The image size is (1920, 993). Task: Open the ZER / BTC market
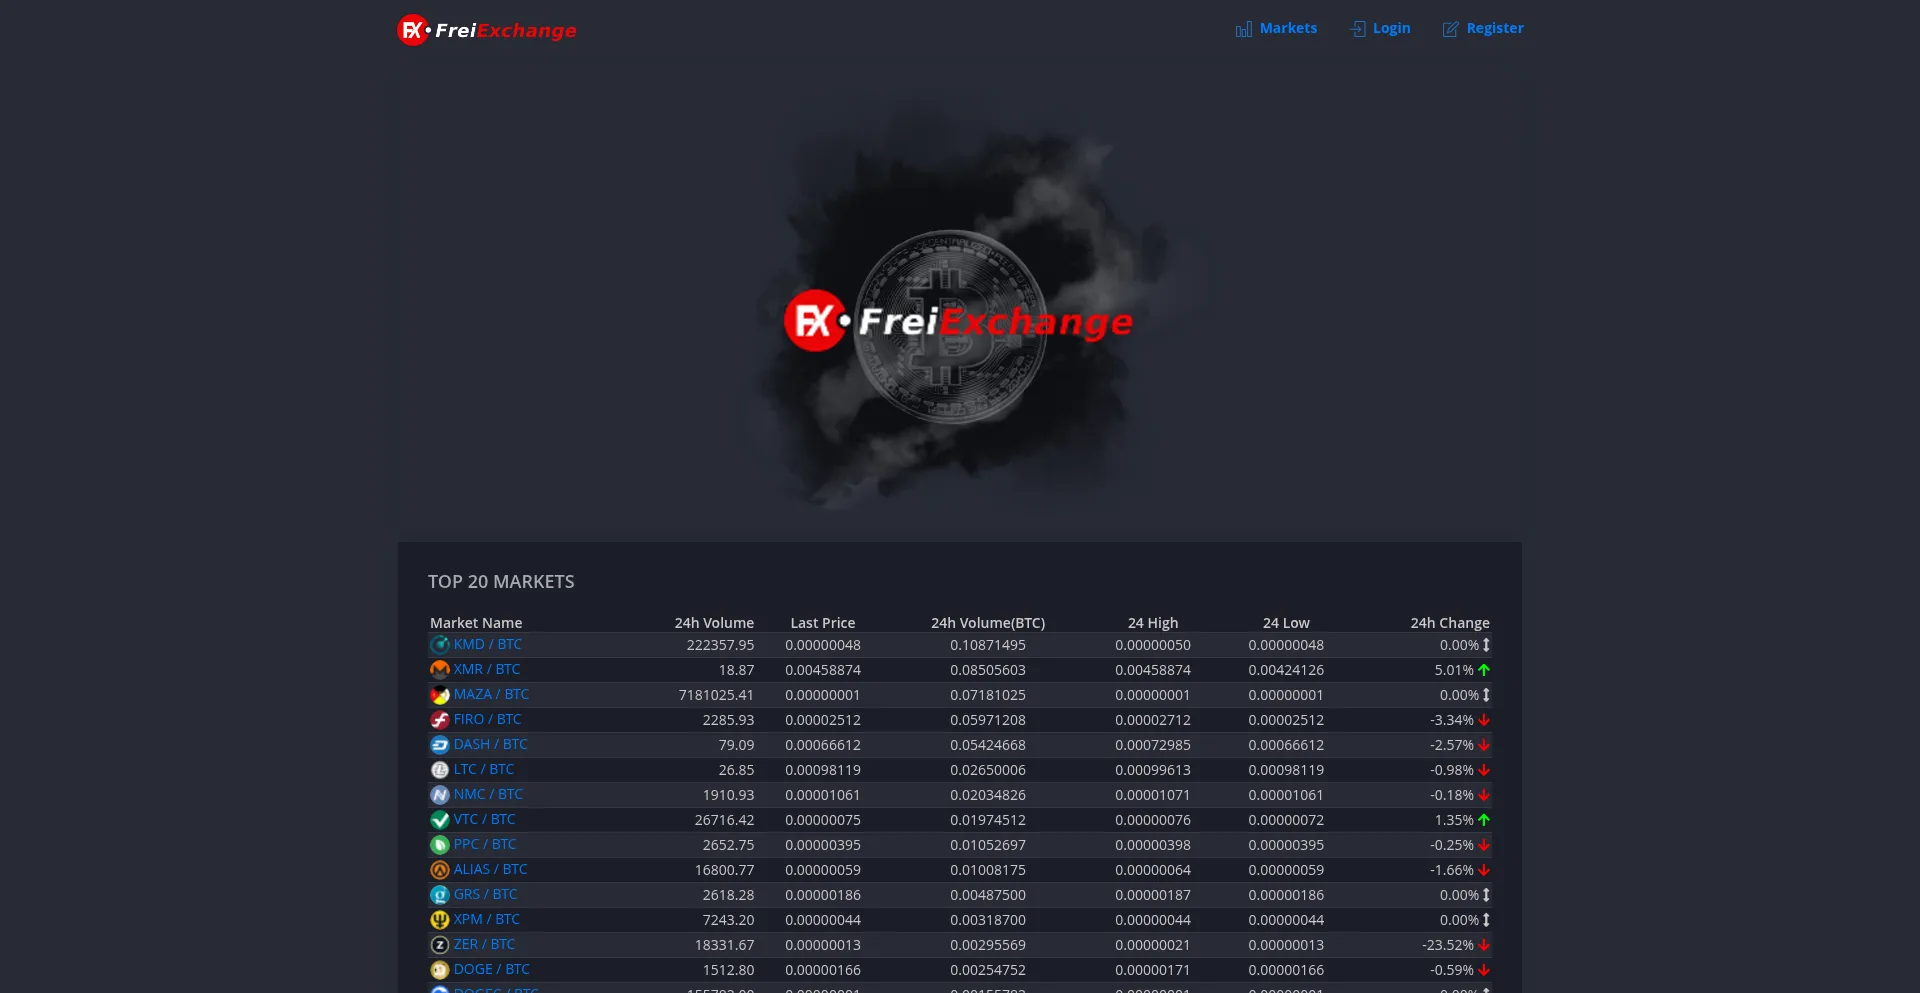coord(484,944)
